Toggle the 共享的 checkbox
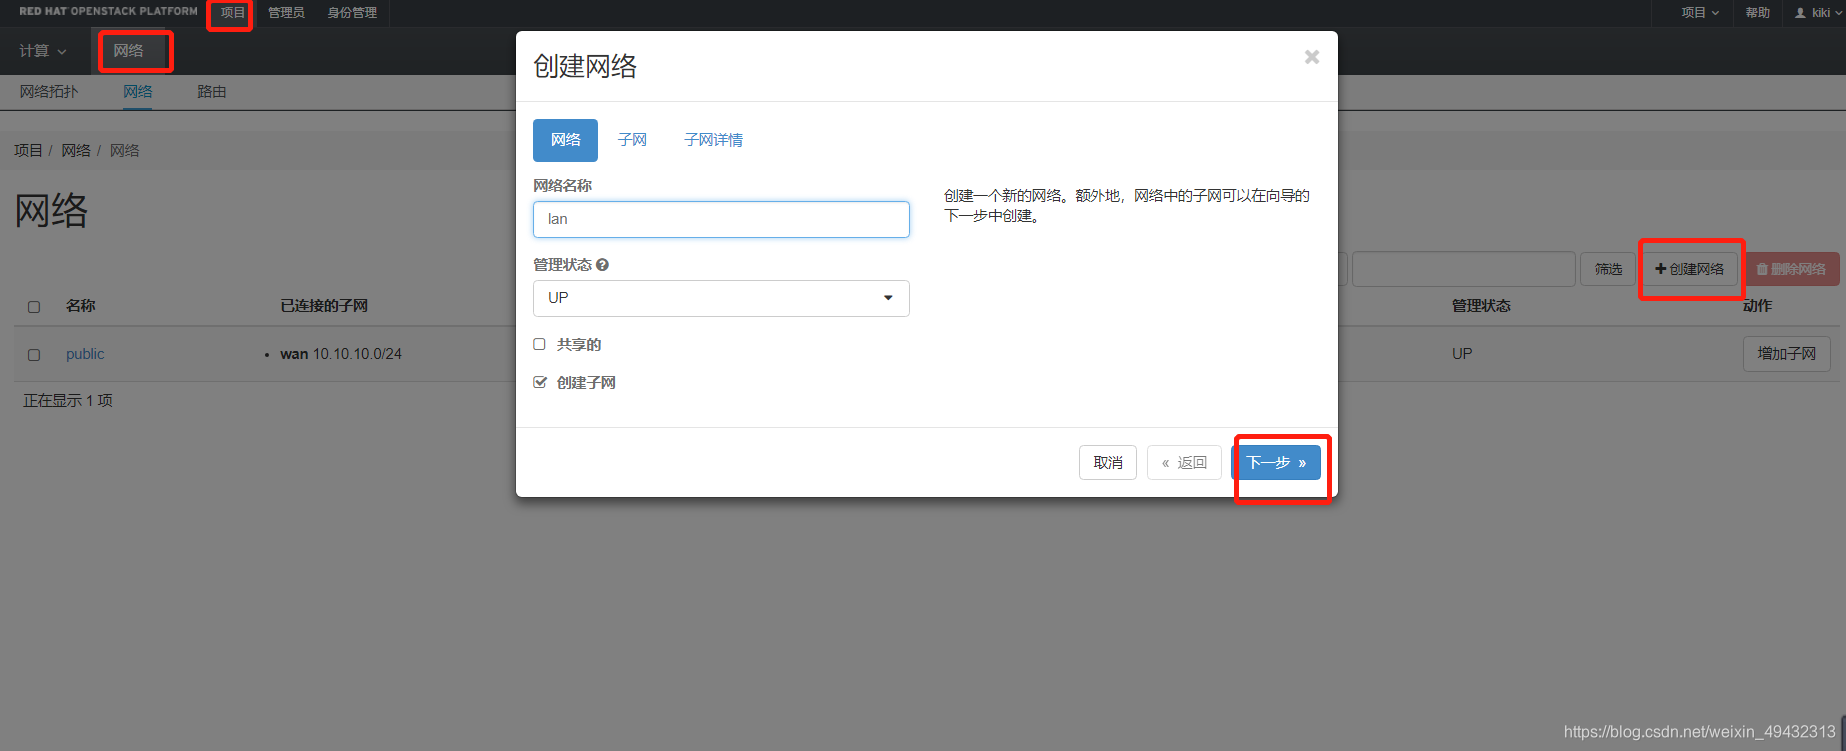 [540, 344]
